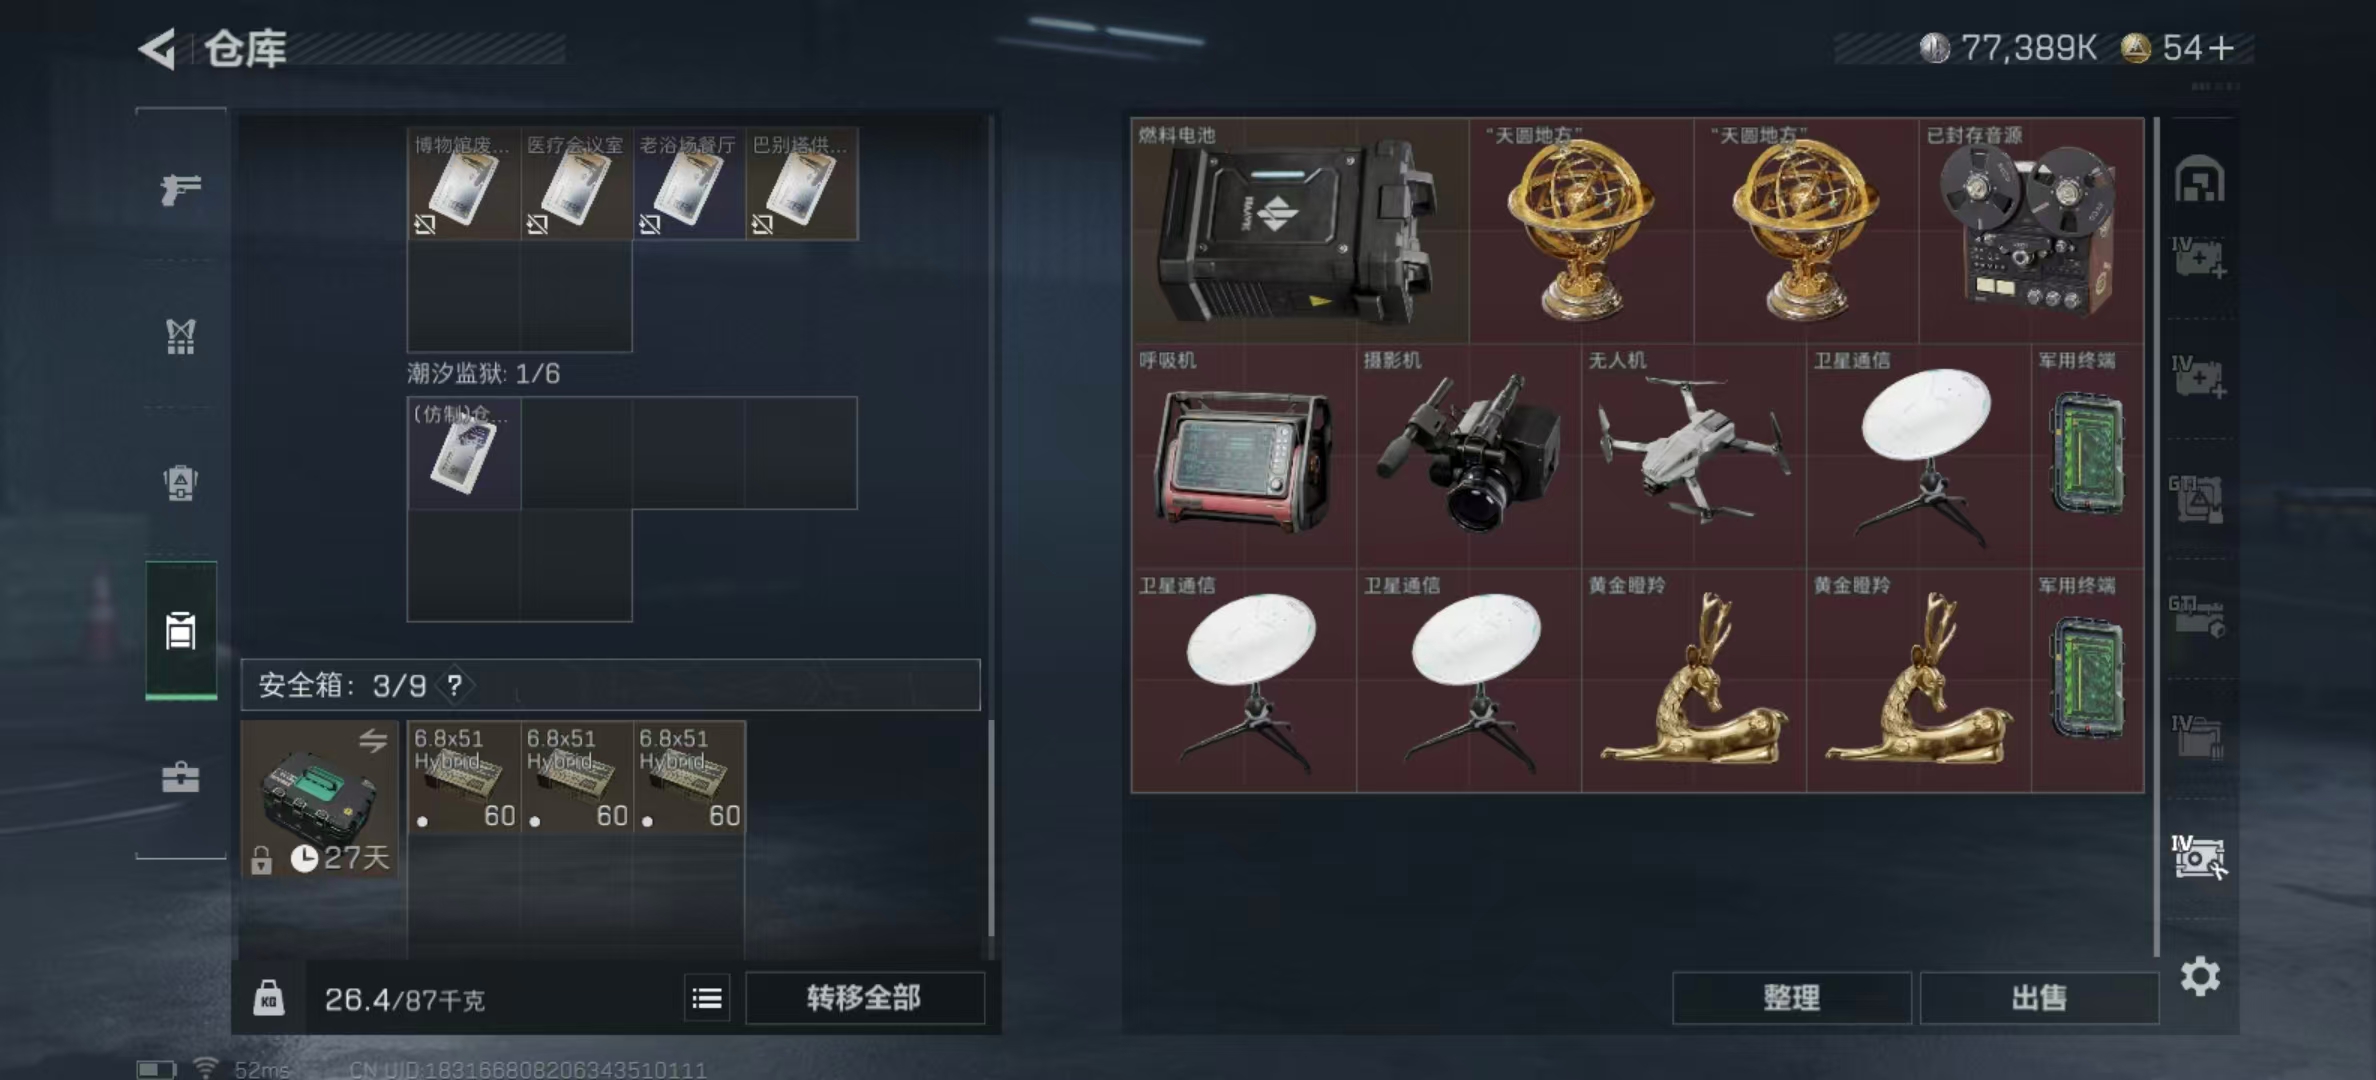Image resolution: width=2376 pixels, height=1080 pixels.
Task: Toggle list view next to transfer all
Action: coord(707,998)
